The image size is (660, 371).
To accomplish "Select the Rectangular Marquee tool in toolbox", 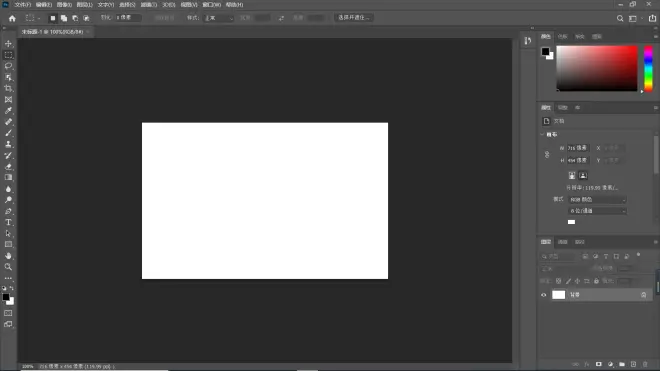I will (x=8, y=55).
